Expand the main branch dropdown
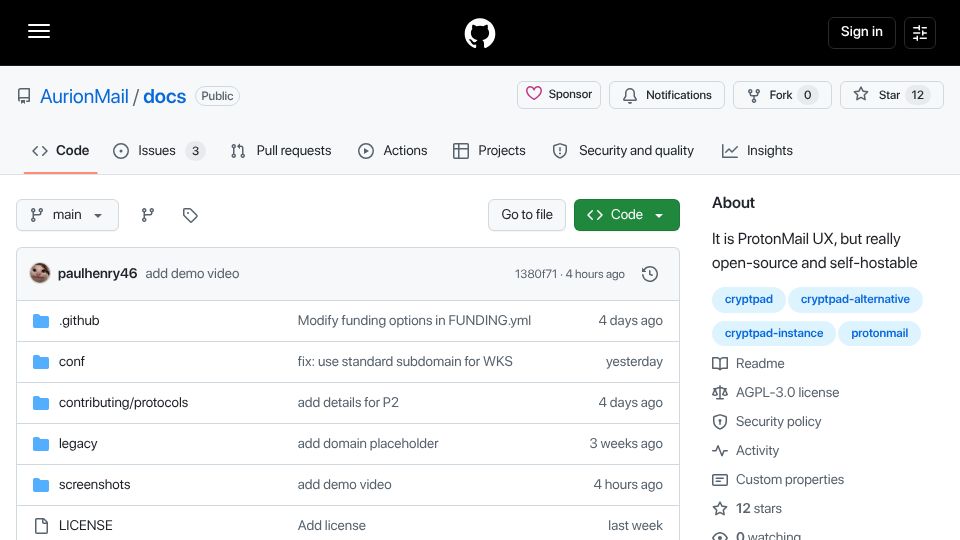This screenshot has width=960, height=540. tap(67, 215)
